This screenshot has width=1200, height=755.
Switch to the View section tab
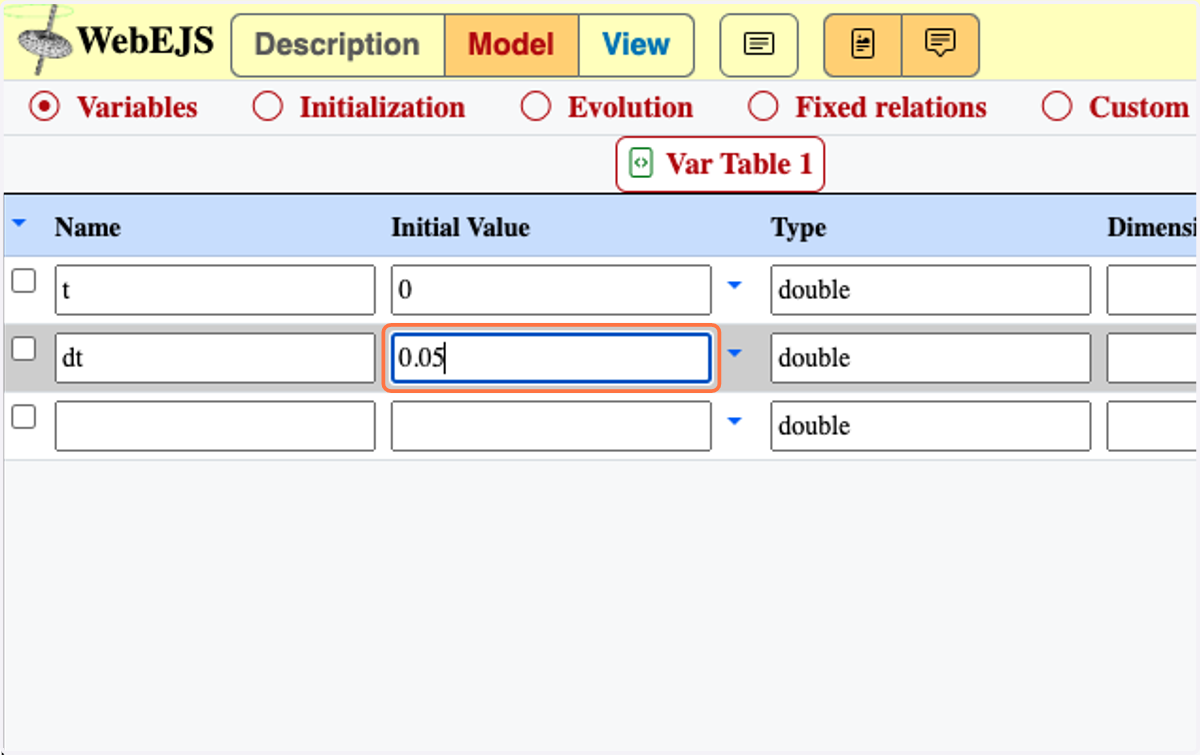pyautogui.click(x=636, y=45)
